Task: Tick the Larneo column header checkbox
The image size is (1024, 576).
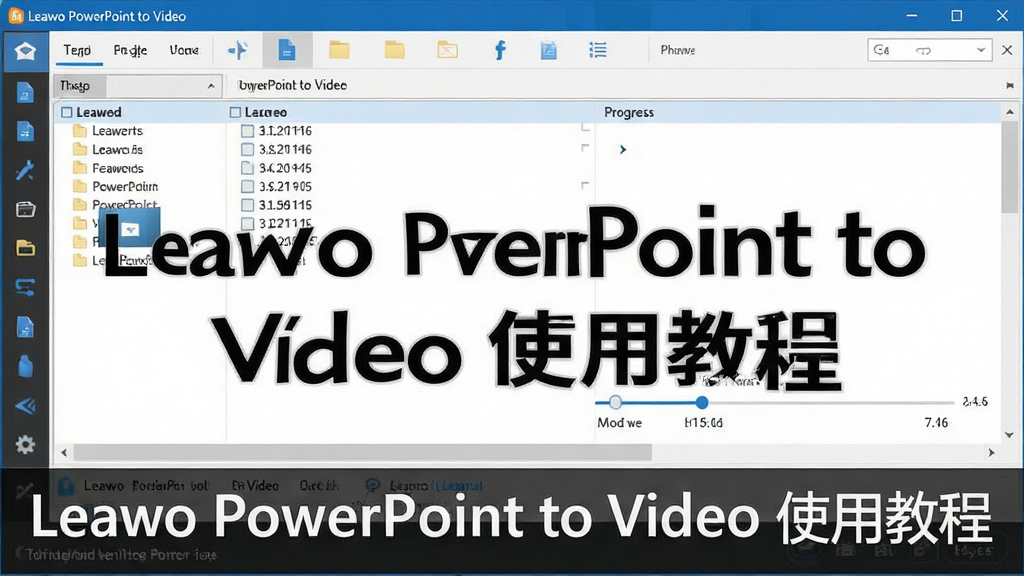Action: [235, 112]
